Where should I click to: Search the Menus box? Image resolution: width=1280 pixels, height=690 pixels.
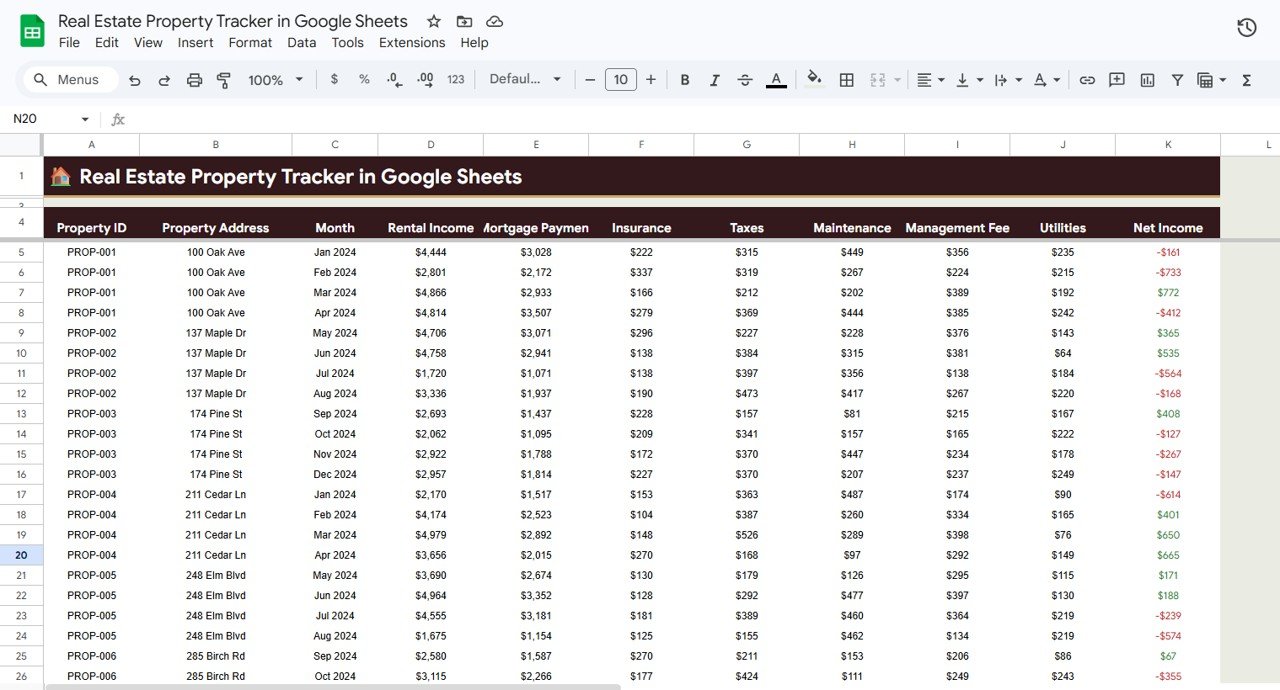pyautogui.click(x=69, y=80)
